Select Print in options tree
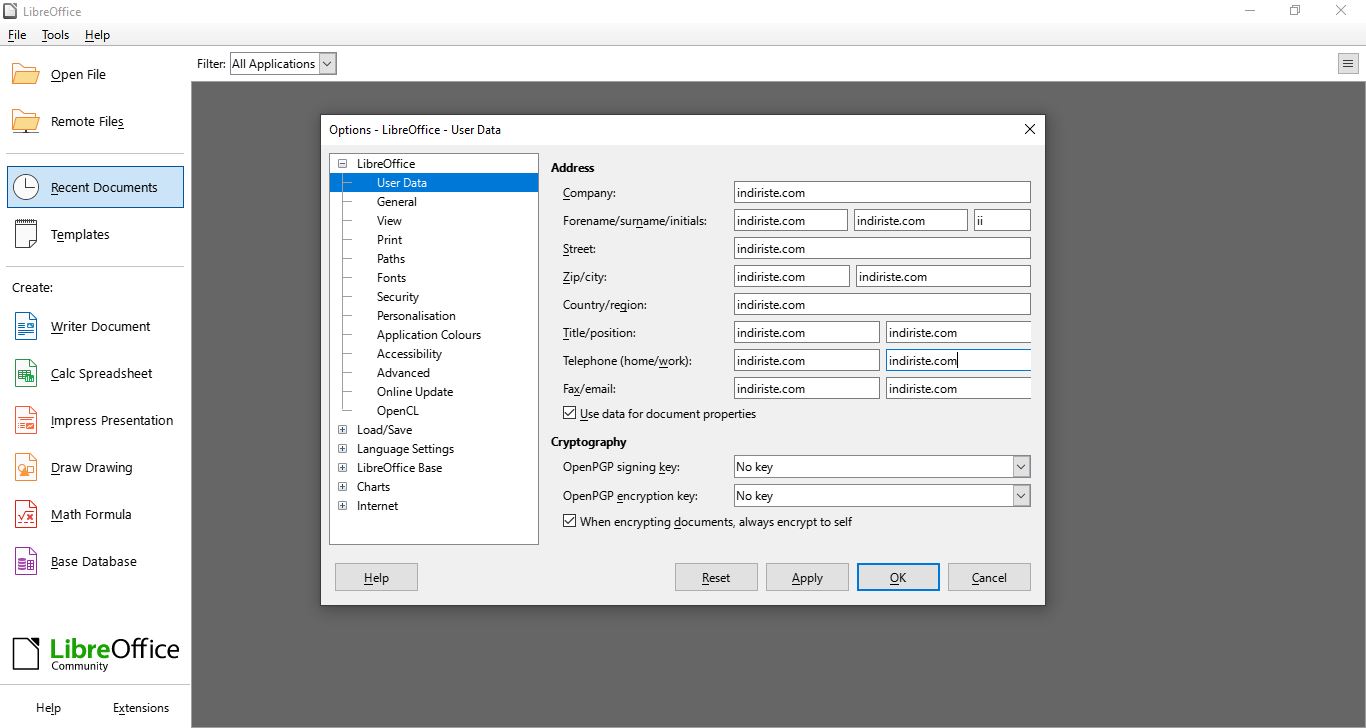1366x728 pixels. 389,239
